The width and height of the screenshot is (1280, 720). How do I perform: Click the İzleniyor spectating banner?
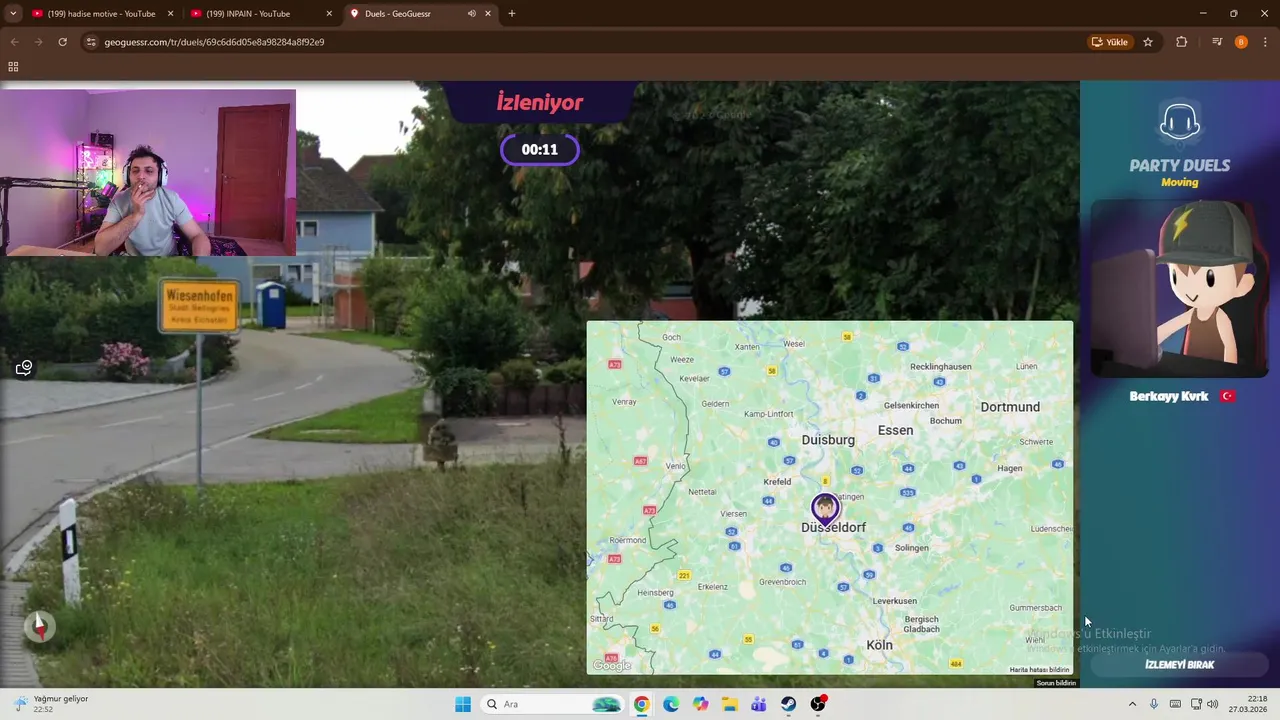pos(540,102)
